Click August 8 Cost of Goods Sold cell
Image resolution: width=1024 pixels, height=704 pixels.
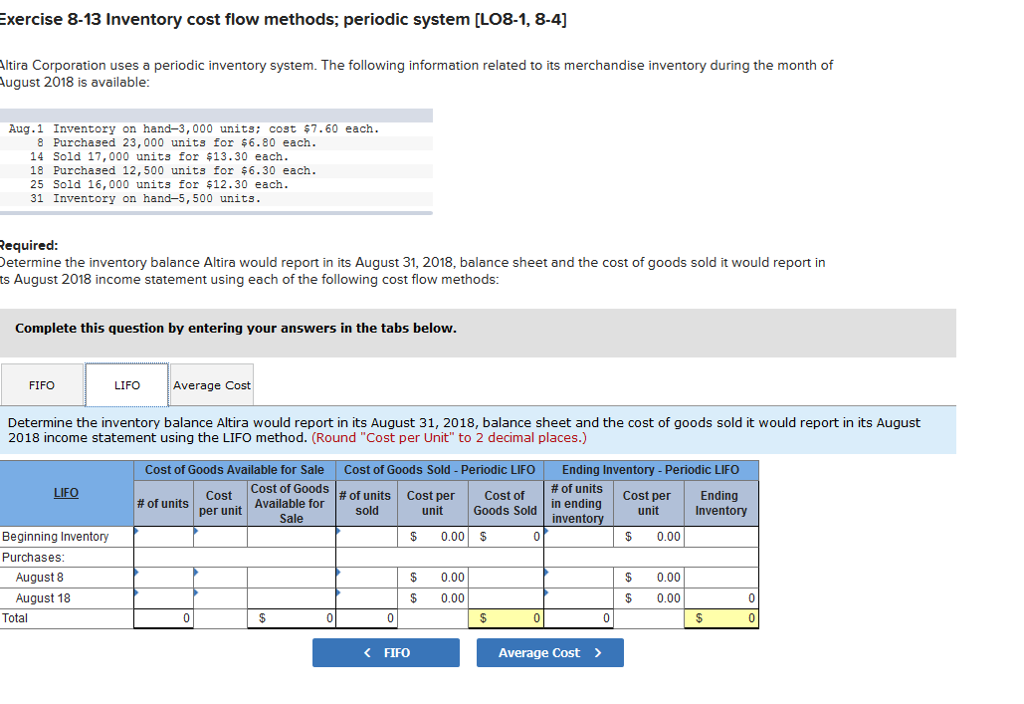coord(506,577)
